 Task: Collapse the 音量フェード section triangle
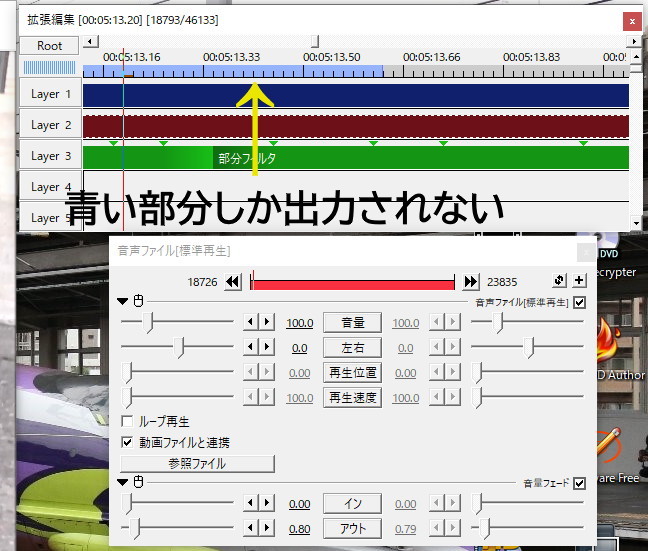pos(122,482)
